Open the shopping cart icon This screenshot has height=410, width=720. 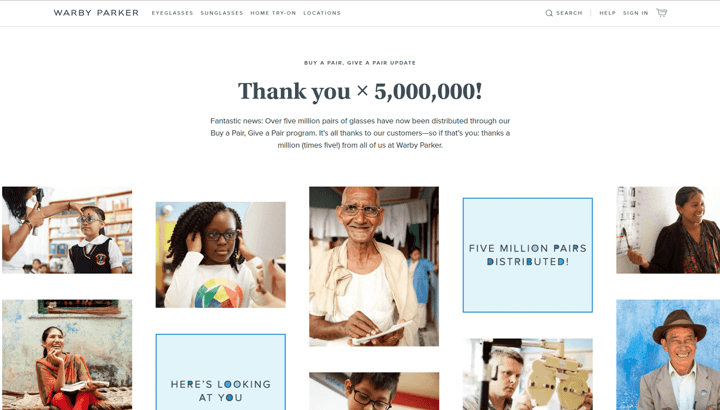661,13
